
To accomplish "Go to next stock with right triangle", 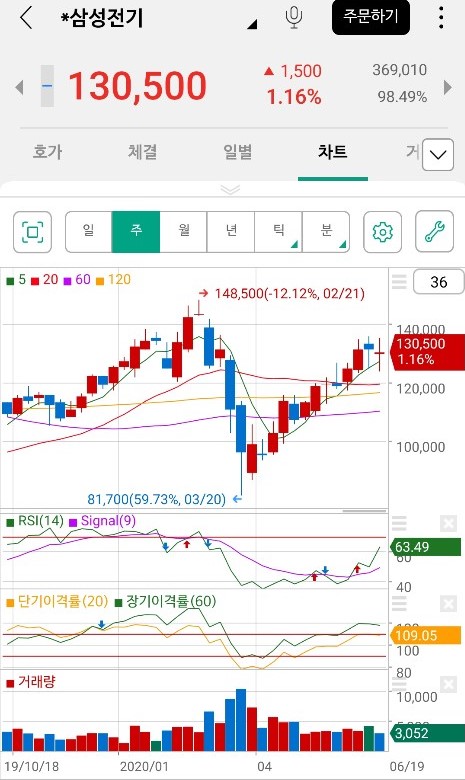I will [x=448, y=88].
